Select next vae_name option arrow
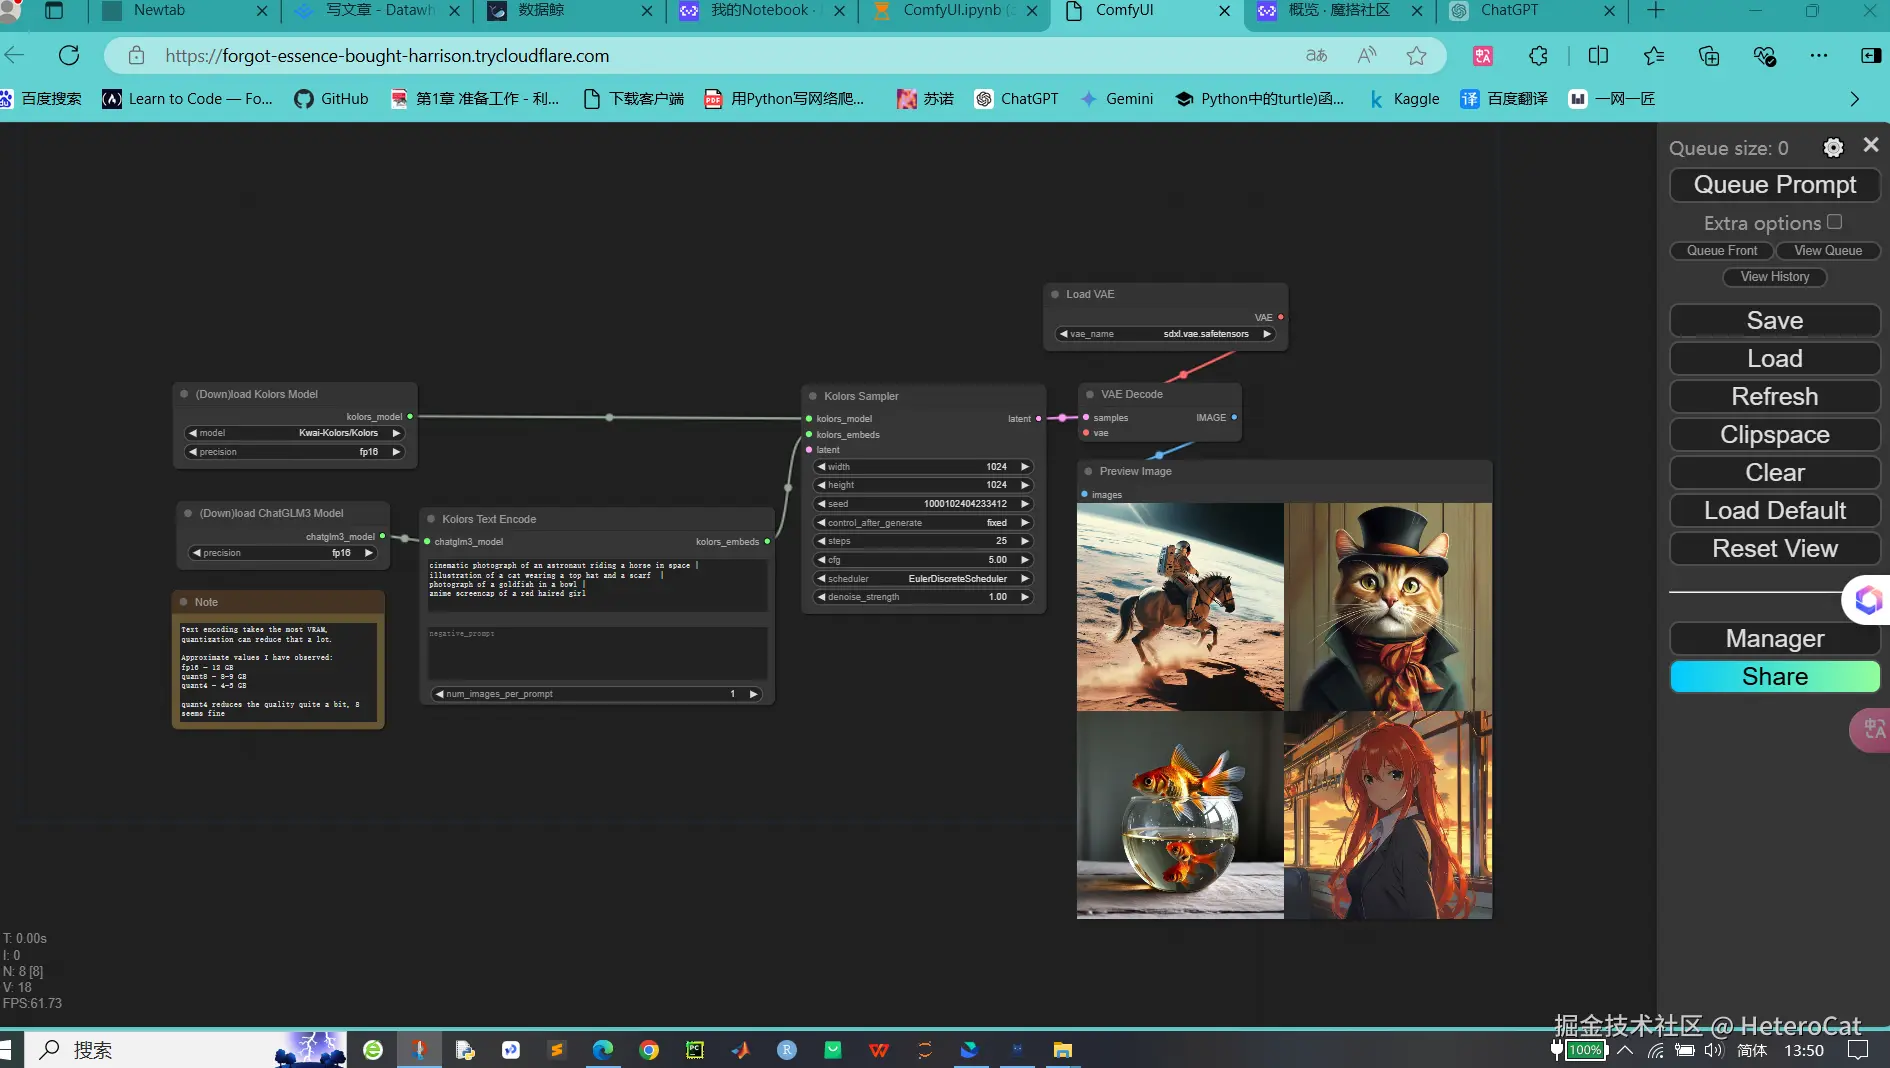 click(1267, 334)
